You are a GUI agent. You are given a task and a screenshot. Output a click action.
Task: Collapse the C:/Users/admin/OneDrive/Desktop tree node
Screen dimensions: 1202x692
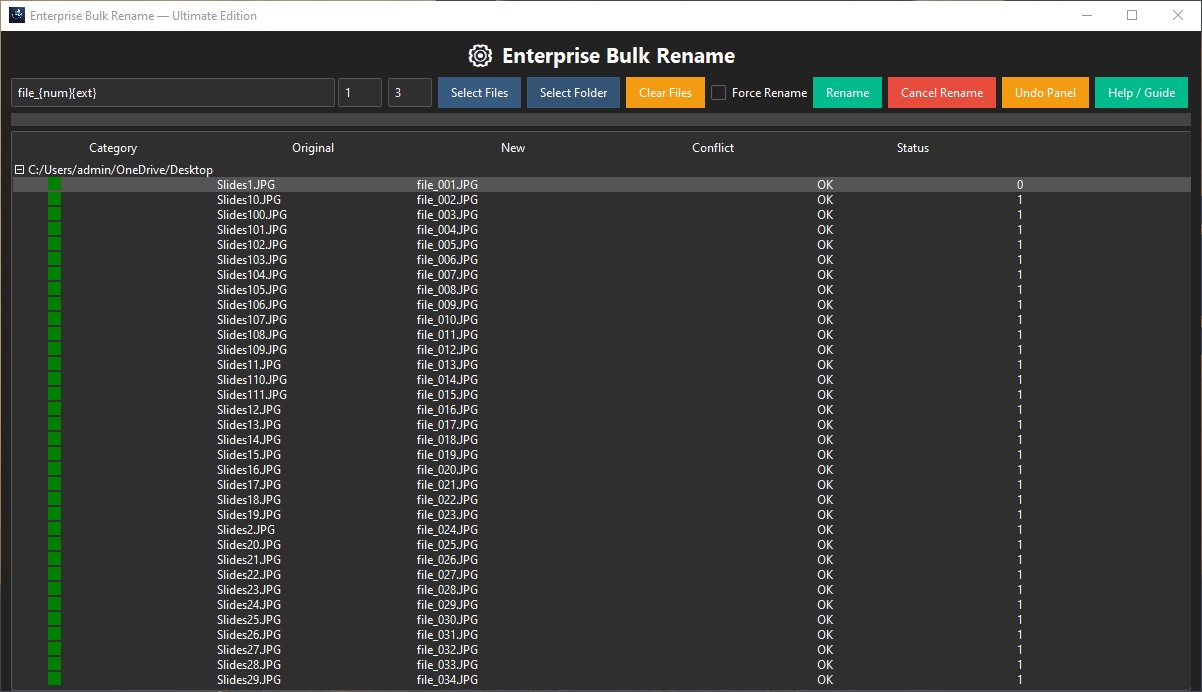[x=19, y=169]
